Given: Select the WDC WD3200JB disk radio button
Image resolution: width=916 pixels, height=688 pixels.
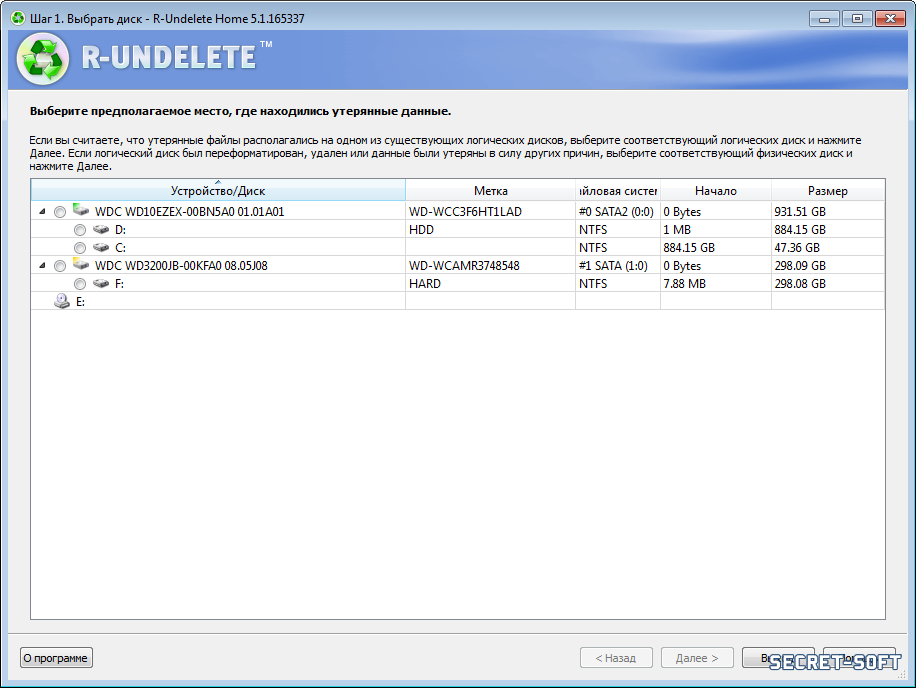Looking at the screenshot, I should pos(60,266).
